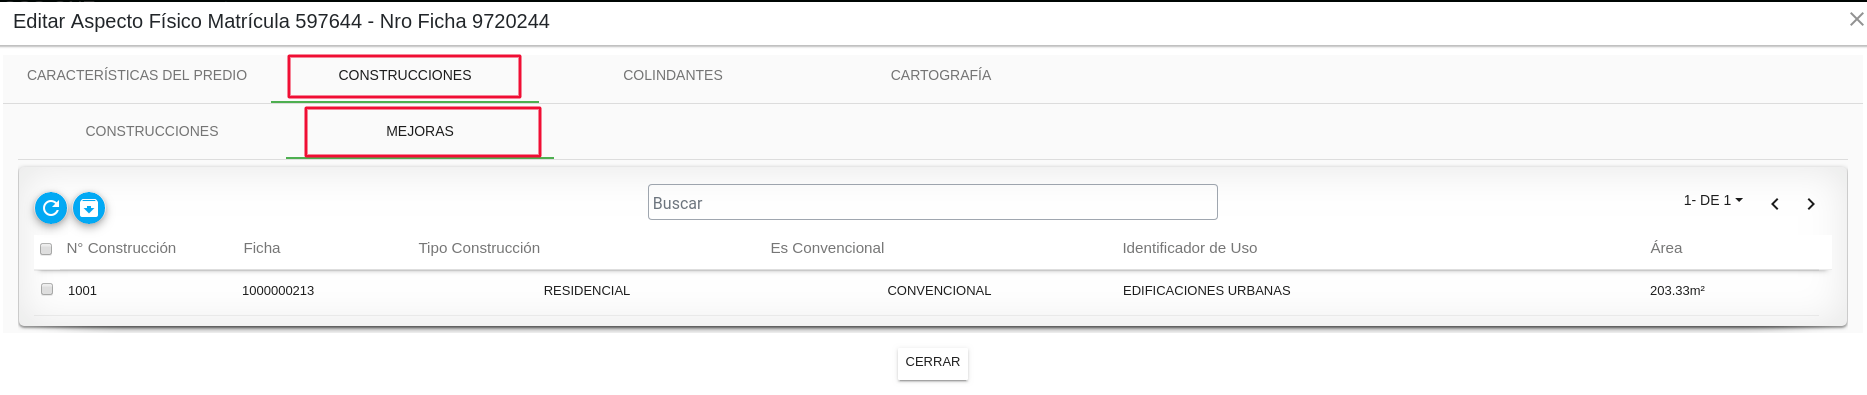Focus the Buscar search field
The width and height of the screenshot is (1867, 395).
(x=933, y=202)
